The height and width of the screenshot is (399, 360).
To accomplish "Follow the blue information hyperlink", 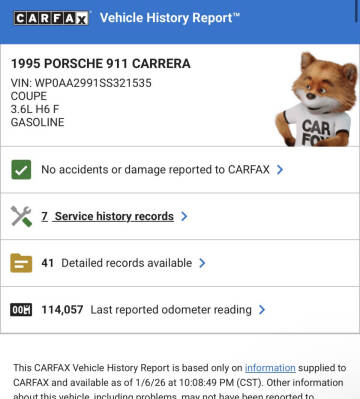I will point(270,368).
